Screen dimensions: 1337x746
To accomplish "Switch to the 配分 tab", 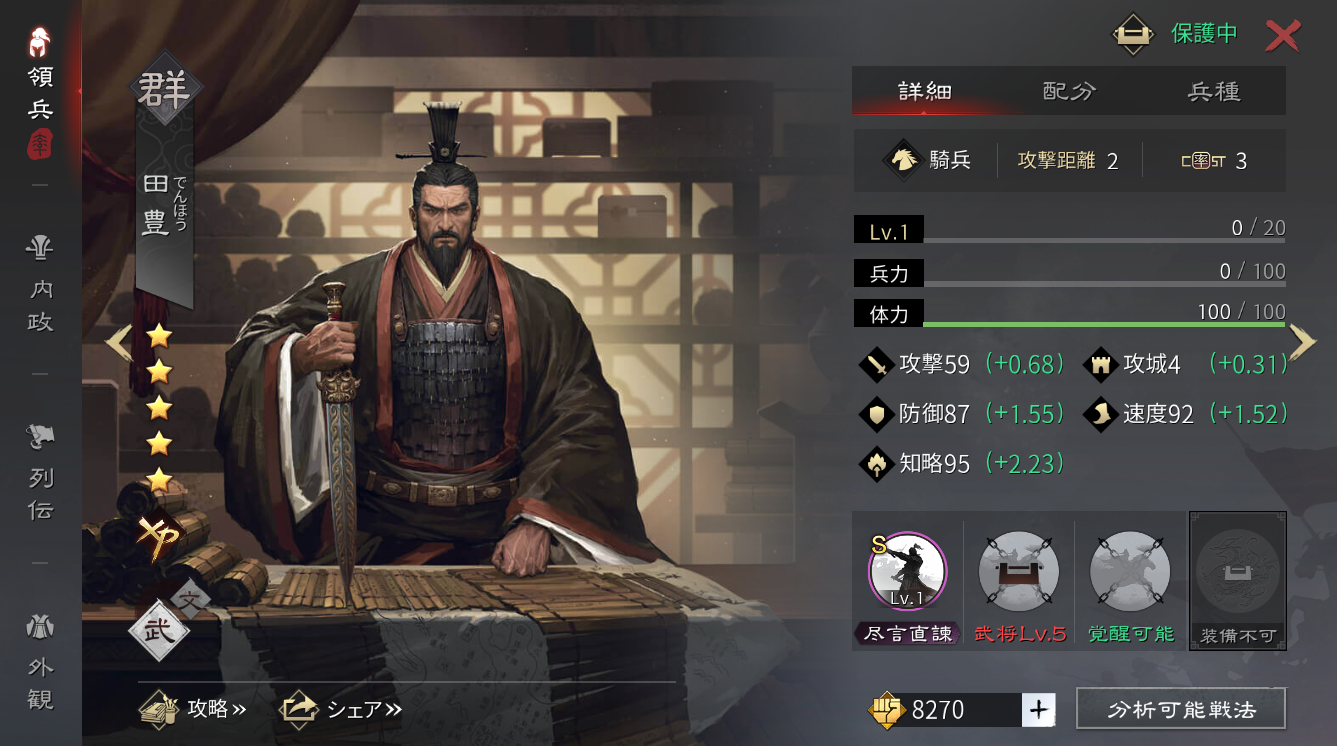I will click(x=1070, y=91).
